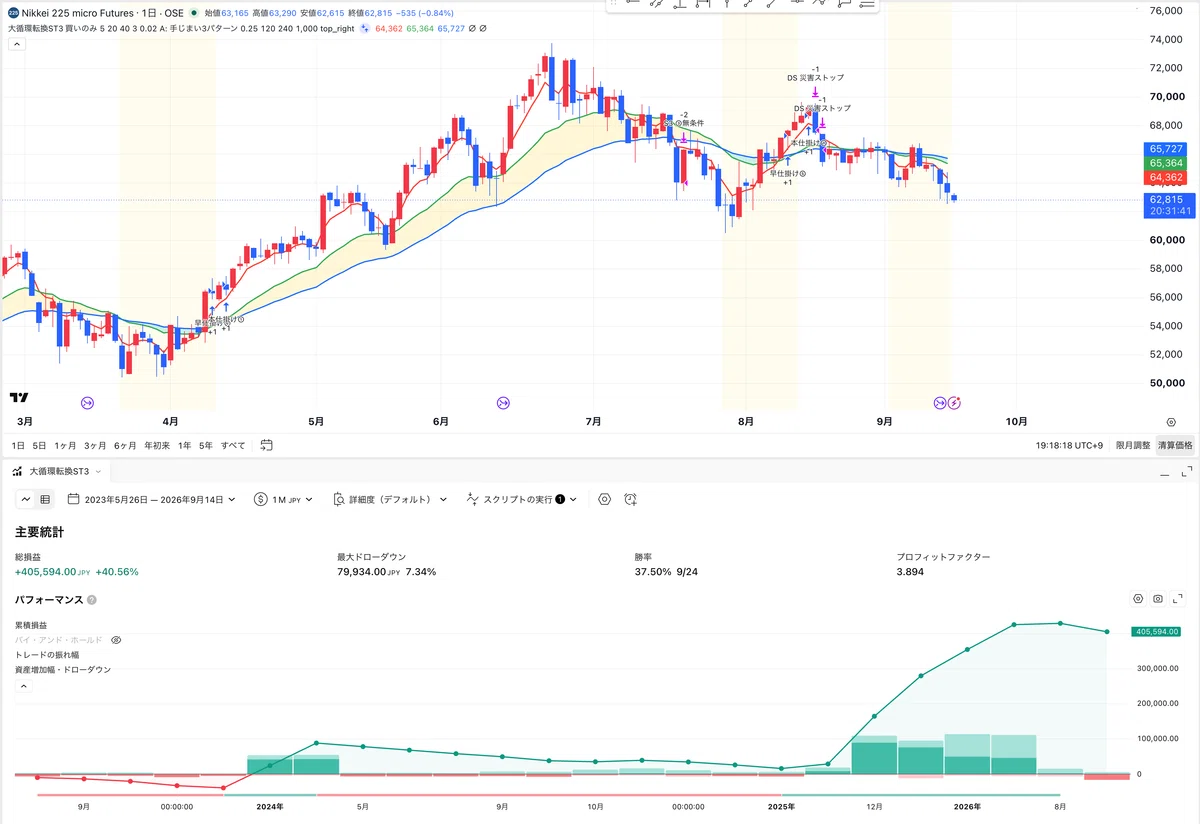The width and height of the screenshot is (1200, 824).
Task: Open performance chart settings icon
Action: click(x=1137, y=599)
